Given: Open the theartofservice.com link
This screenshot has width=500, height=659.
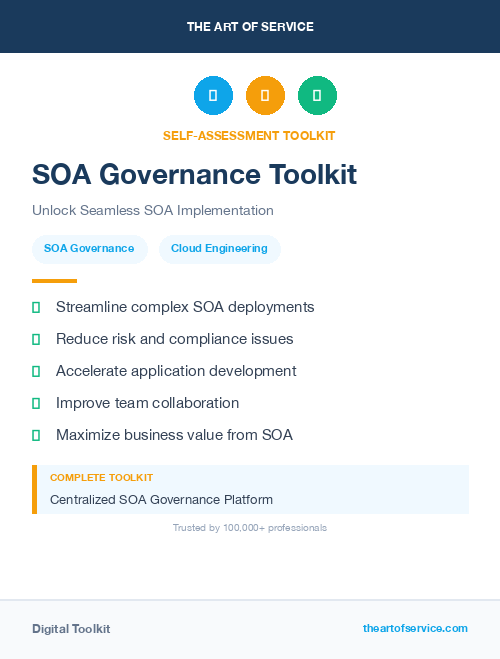Looking at the screenshot, I should pos(415,628).
